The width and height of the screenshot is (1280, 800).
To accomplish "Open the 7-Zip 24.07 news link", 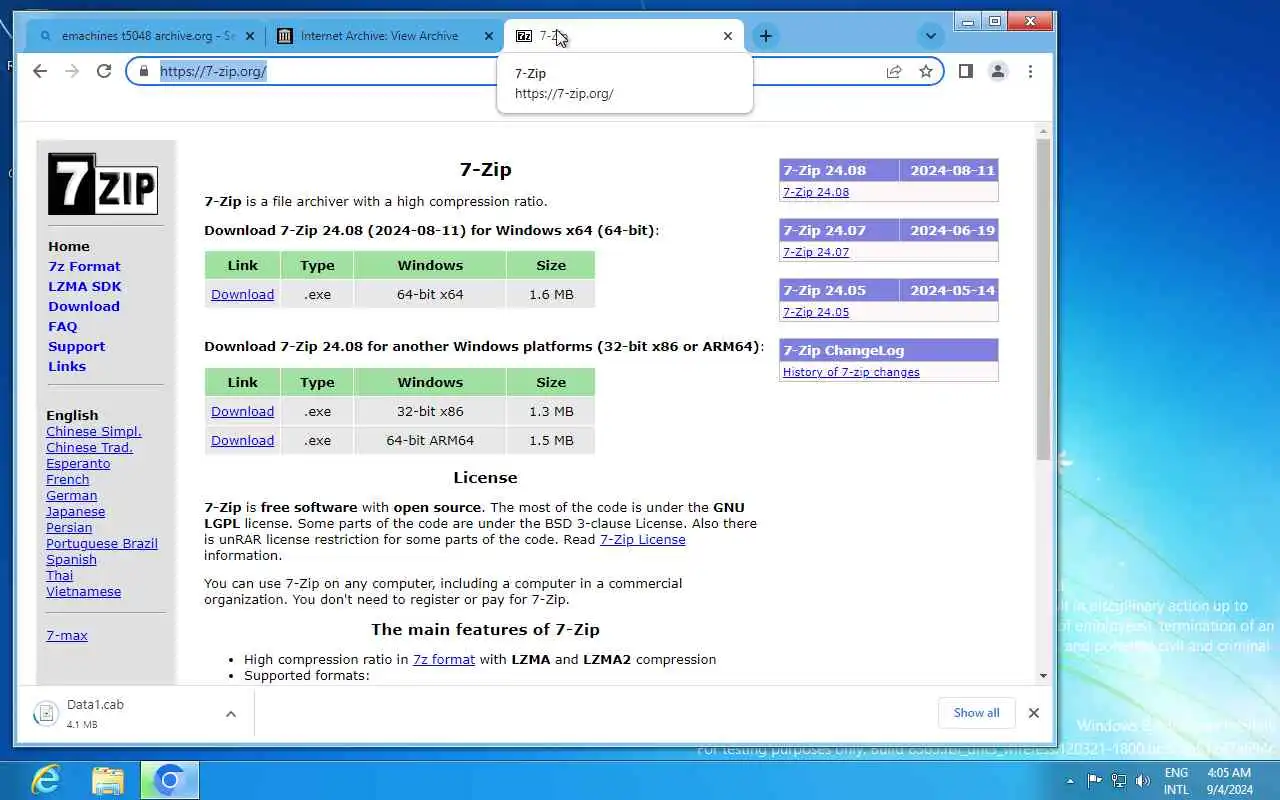I will click(x=816, y=252).
